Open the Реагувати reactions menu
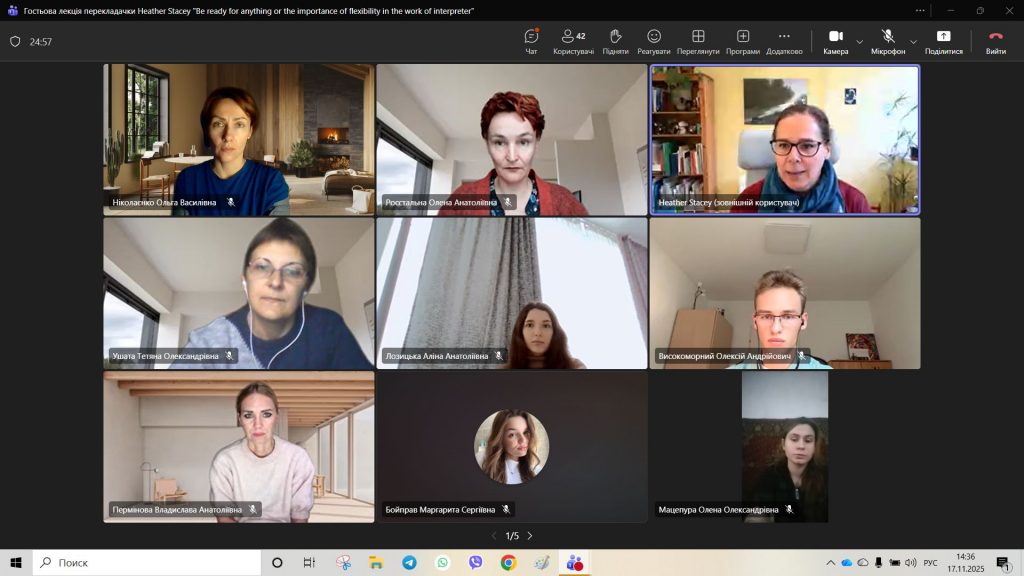The width and height of the screenshot is (1024, 576). coord(653,41)
